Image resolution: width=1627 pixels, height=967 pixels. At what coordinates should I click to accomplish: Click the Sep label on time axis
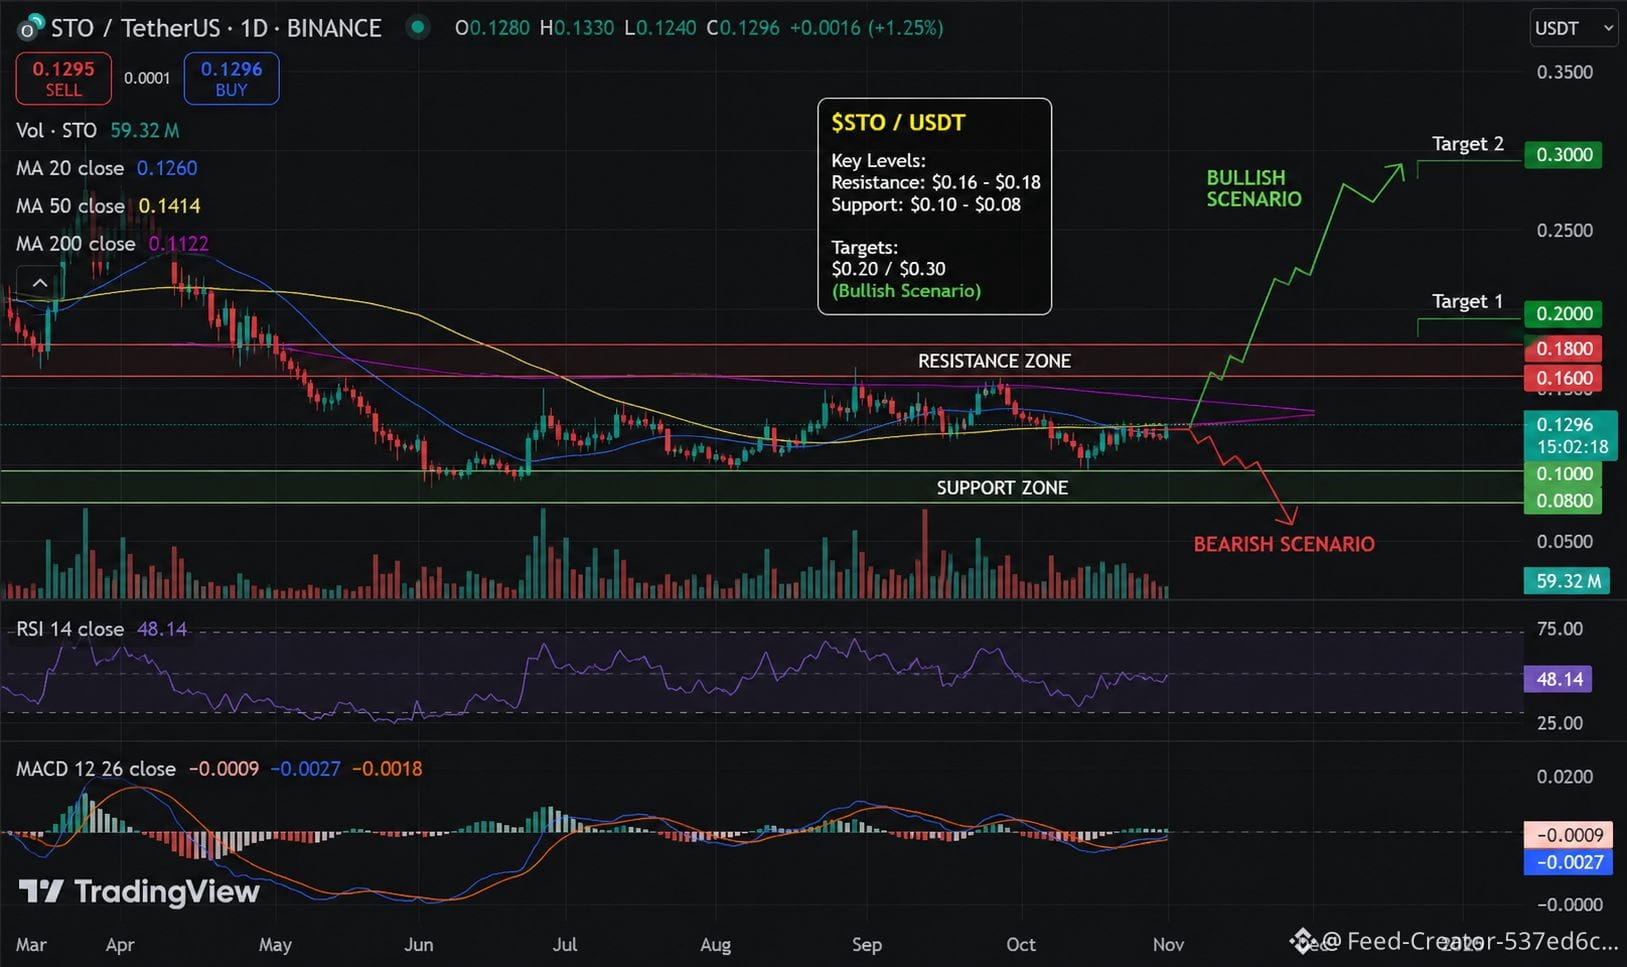pos(867,944)
